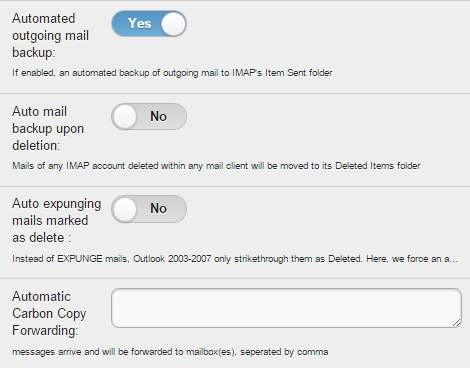The width and height of the screenshot is (470, 368).
Task: Click the "No" text in deletion backup switch
Action: (x=158, y=116)
